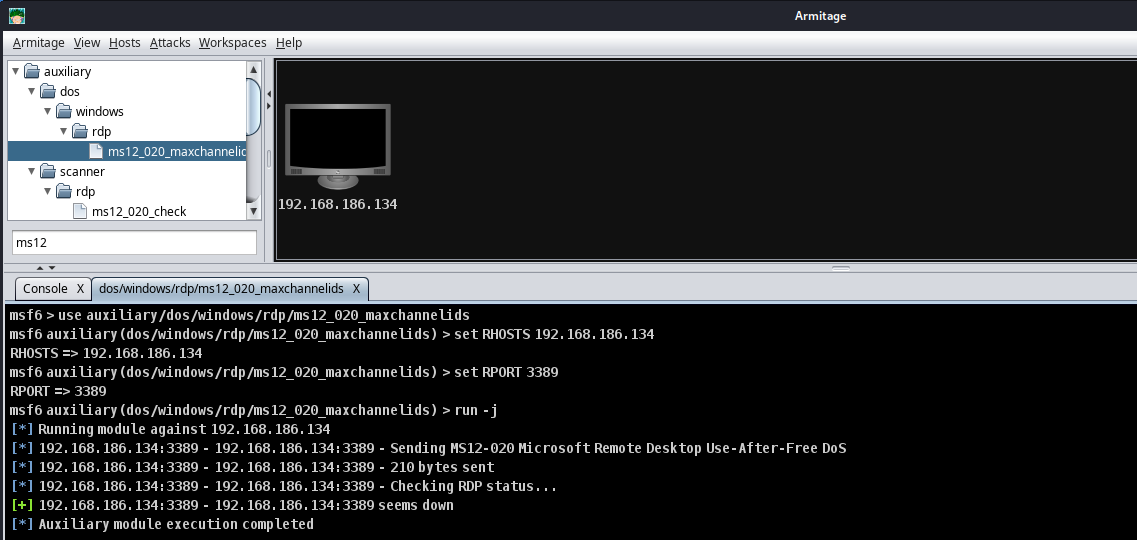Image resolution: width=1137 pixels, height=540 pixels.
Task: Click the module tree scrollbar thumb
Action: 254,107
